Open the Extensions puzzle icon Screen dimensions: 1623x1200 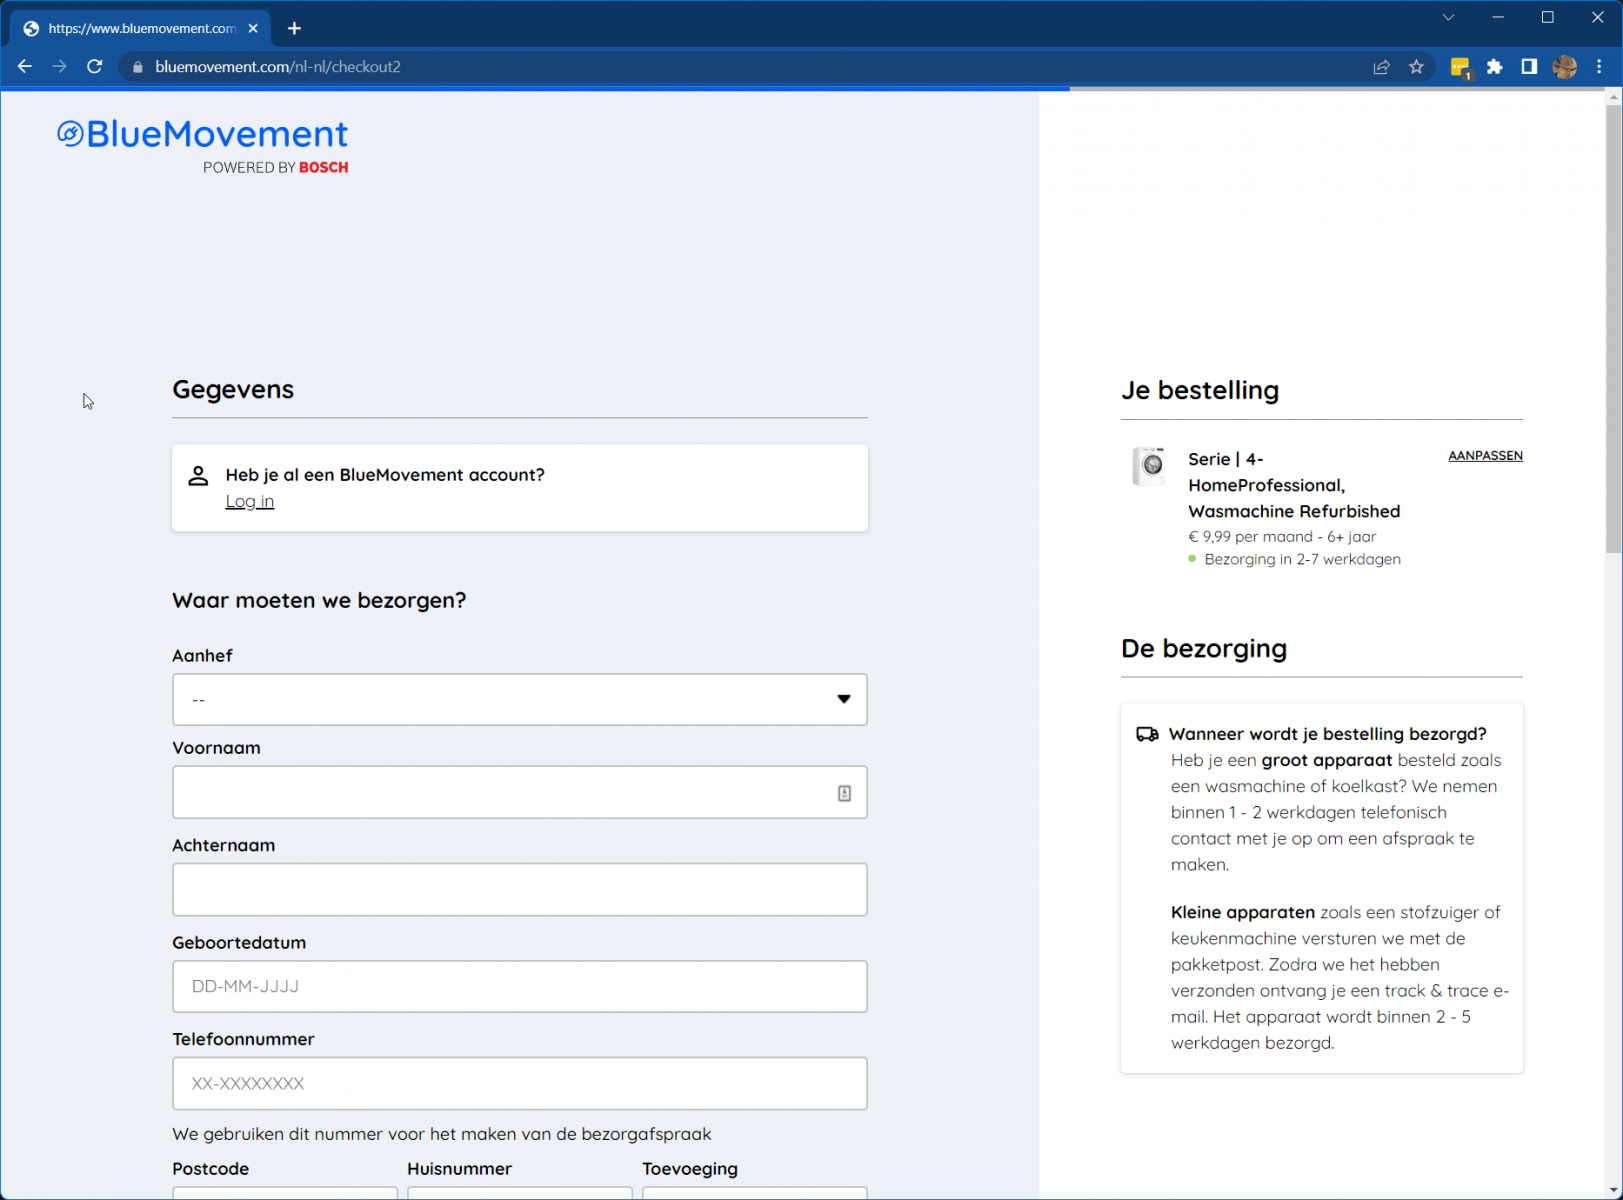[1495, 67]
